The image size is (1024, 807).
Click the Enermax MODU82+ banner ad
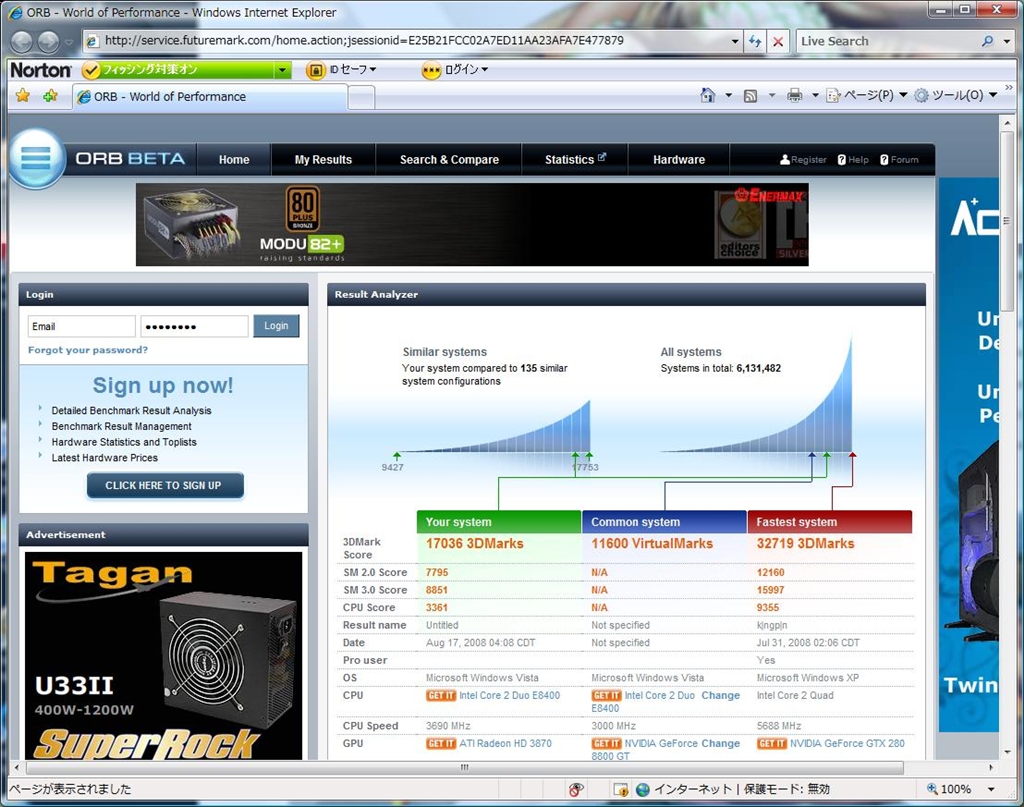[x=472, y=225]
